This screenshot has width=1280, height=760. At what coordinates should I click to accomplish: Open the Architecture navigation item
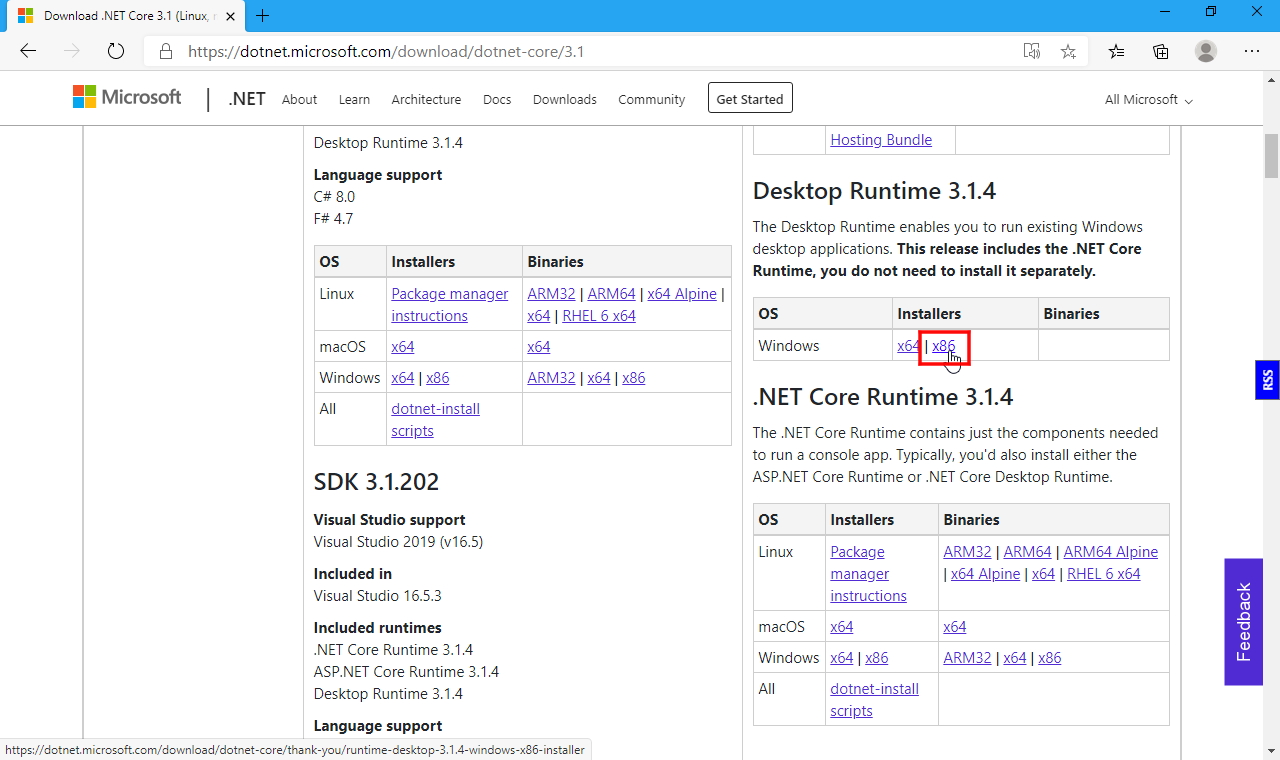(426, 100)
